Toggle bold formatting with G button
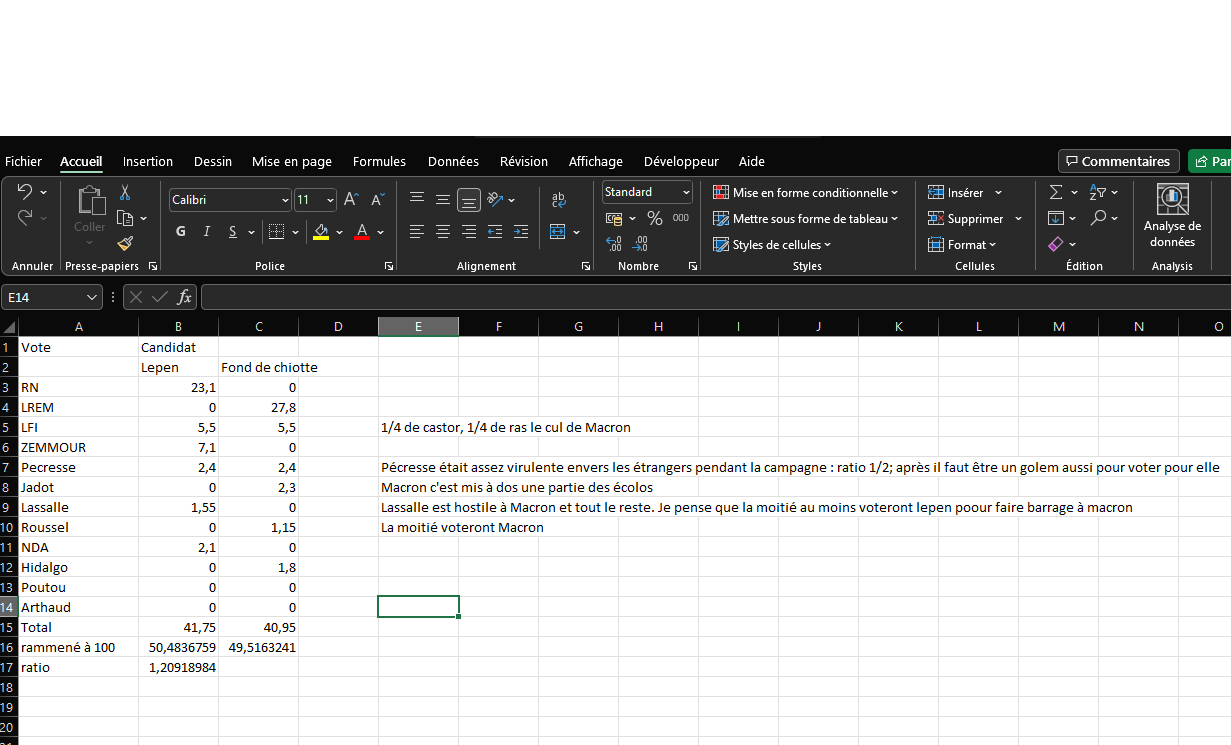1231x745 pixels. (x=181, y=232)
